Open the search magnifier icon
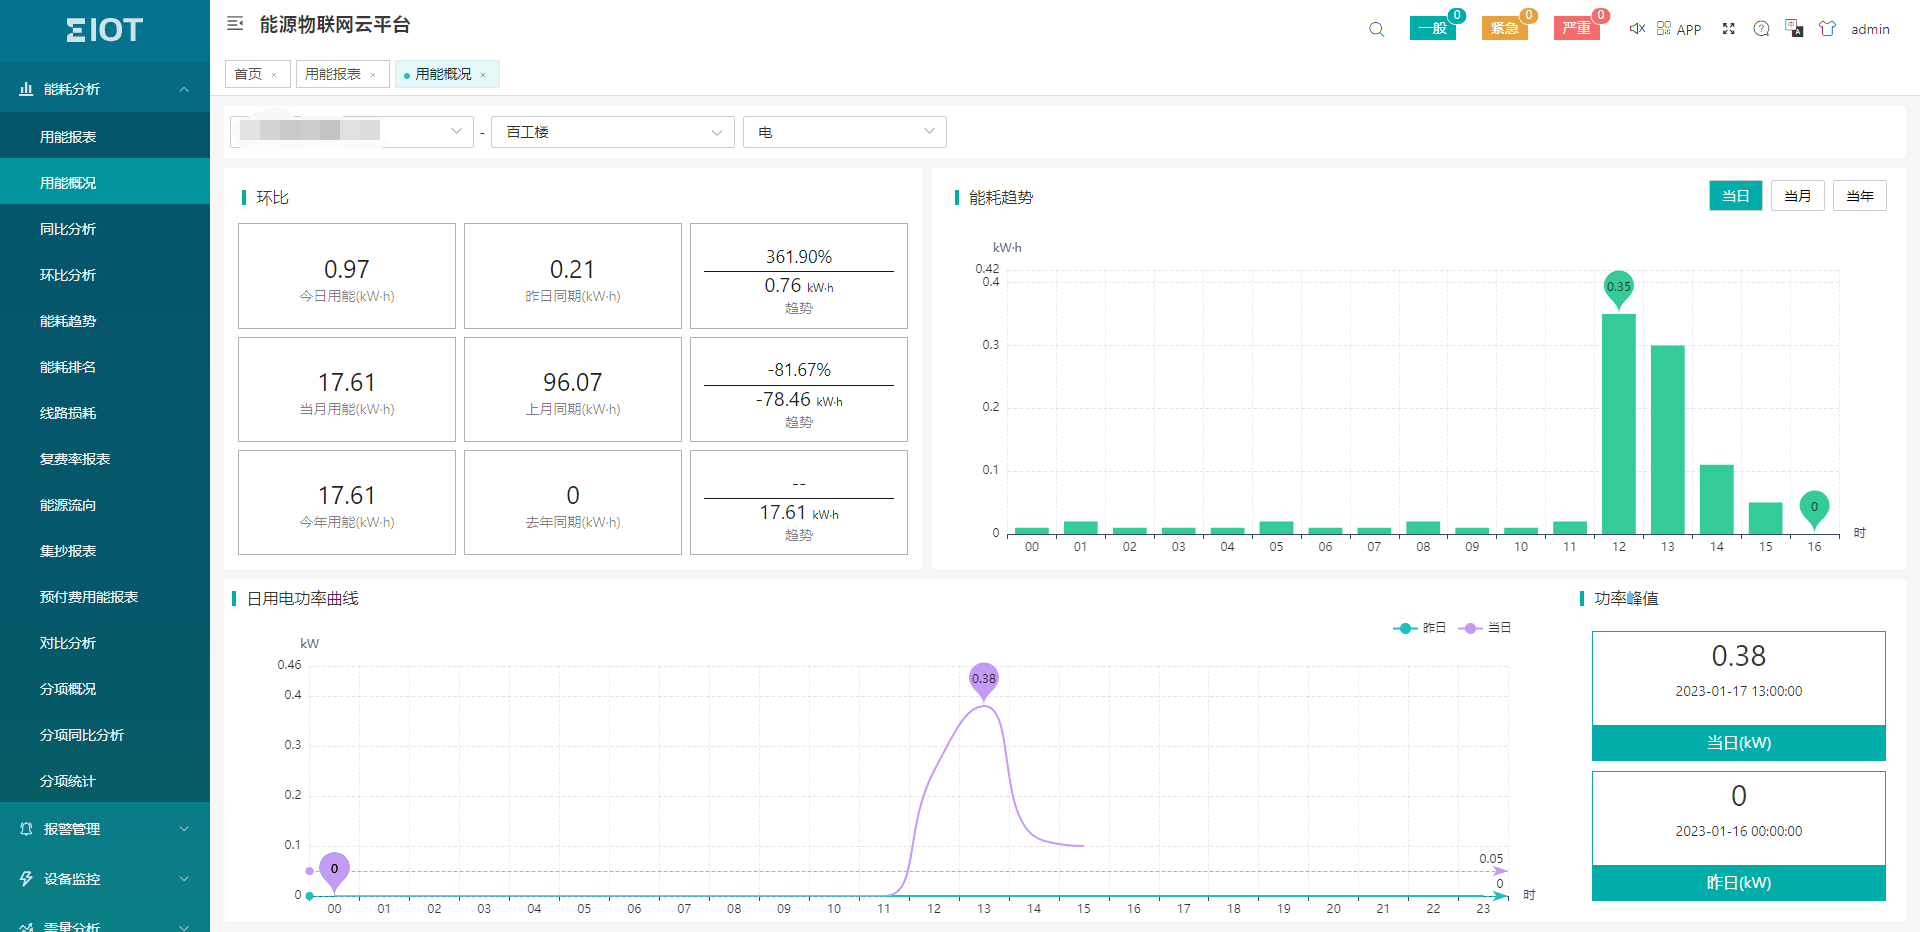Screen dimensions: 1920x932 [1377, 29]
